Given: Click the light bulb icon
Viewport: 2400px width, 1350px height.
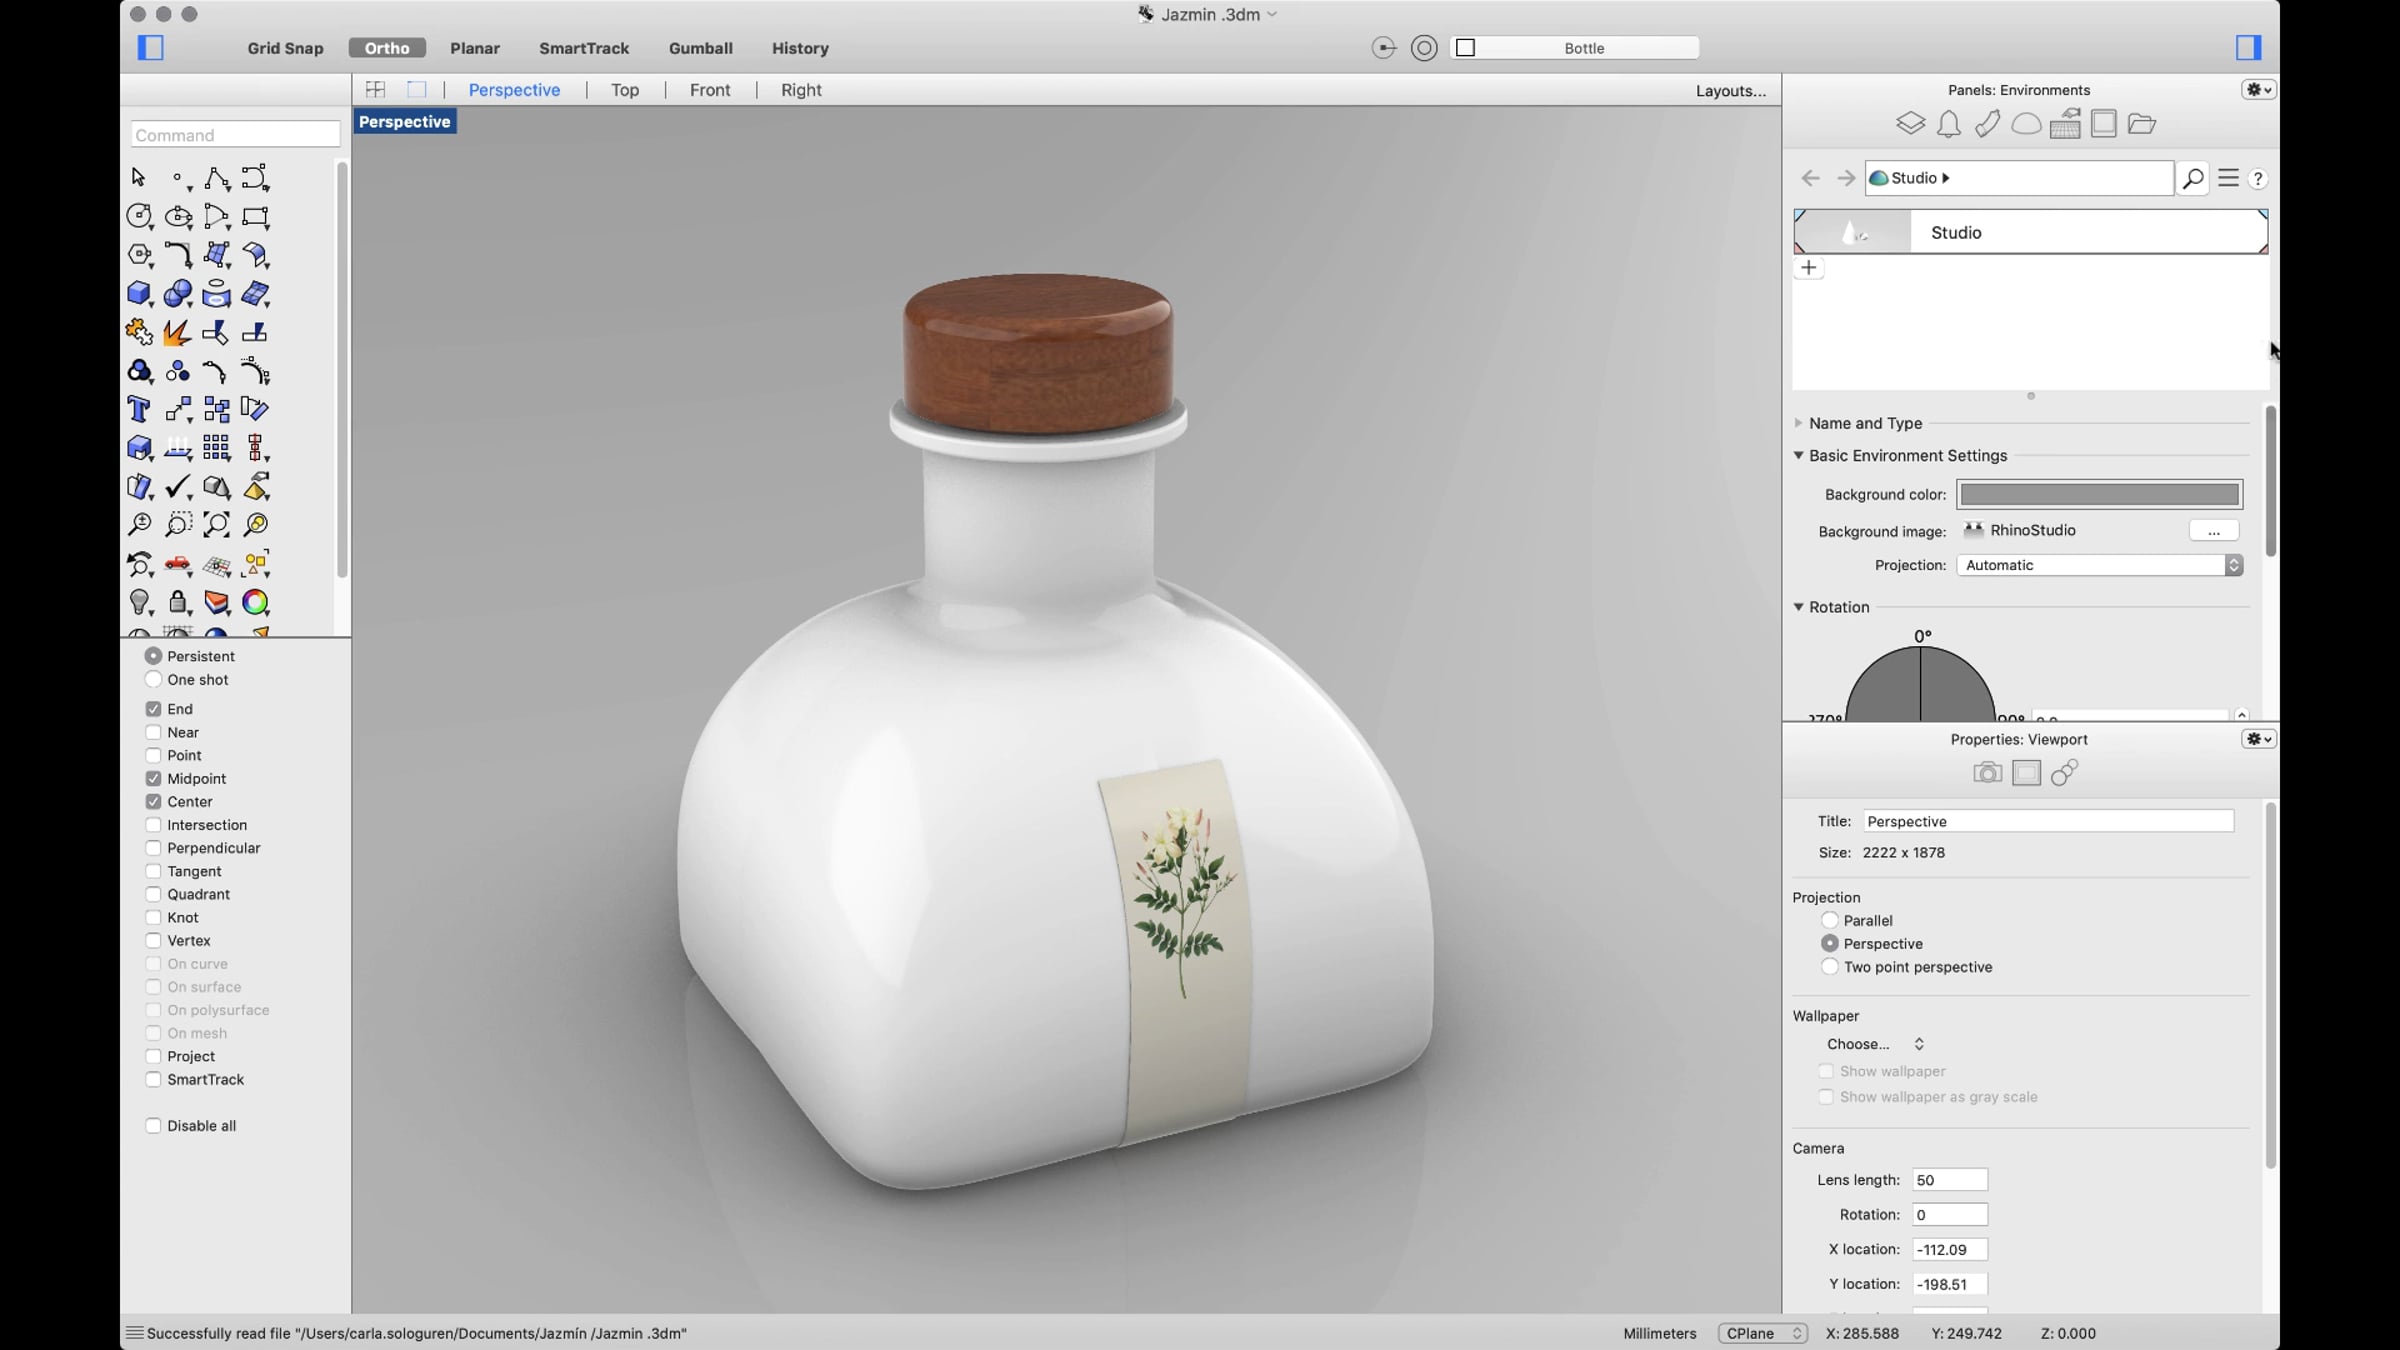Looking at the screenshot, I should [x=139, y=602].
